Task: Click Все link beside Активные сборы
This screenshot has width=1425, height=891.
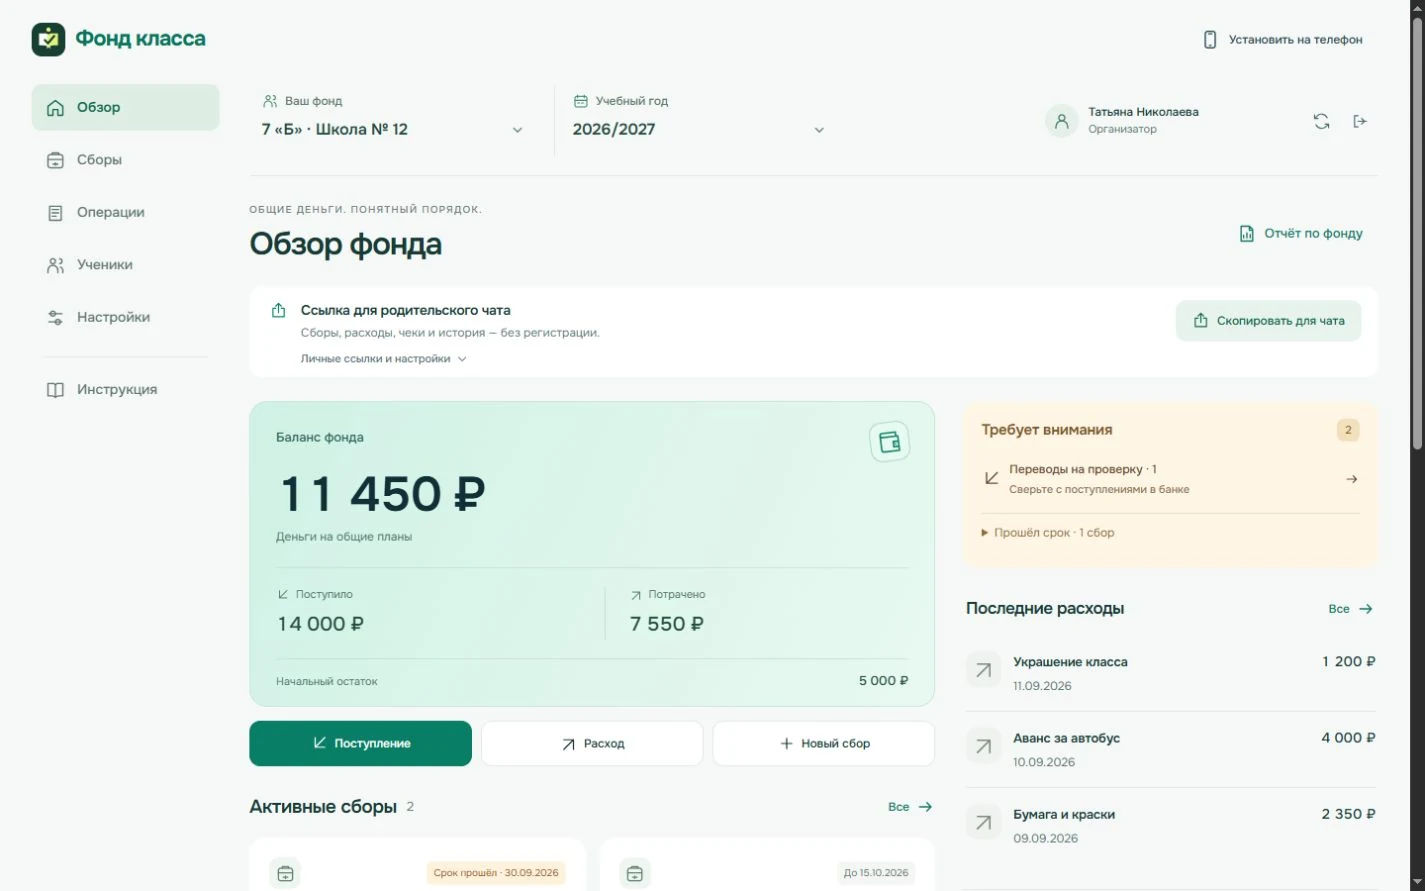Action: point(910,806)
